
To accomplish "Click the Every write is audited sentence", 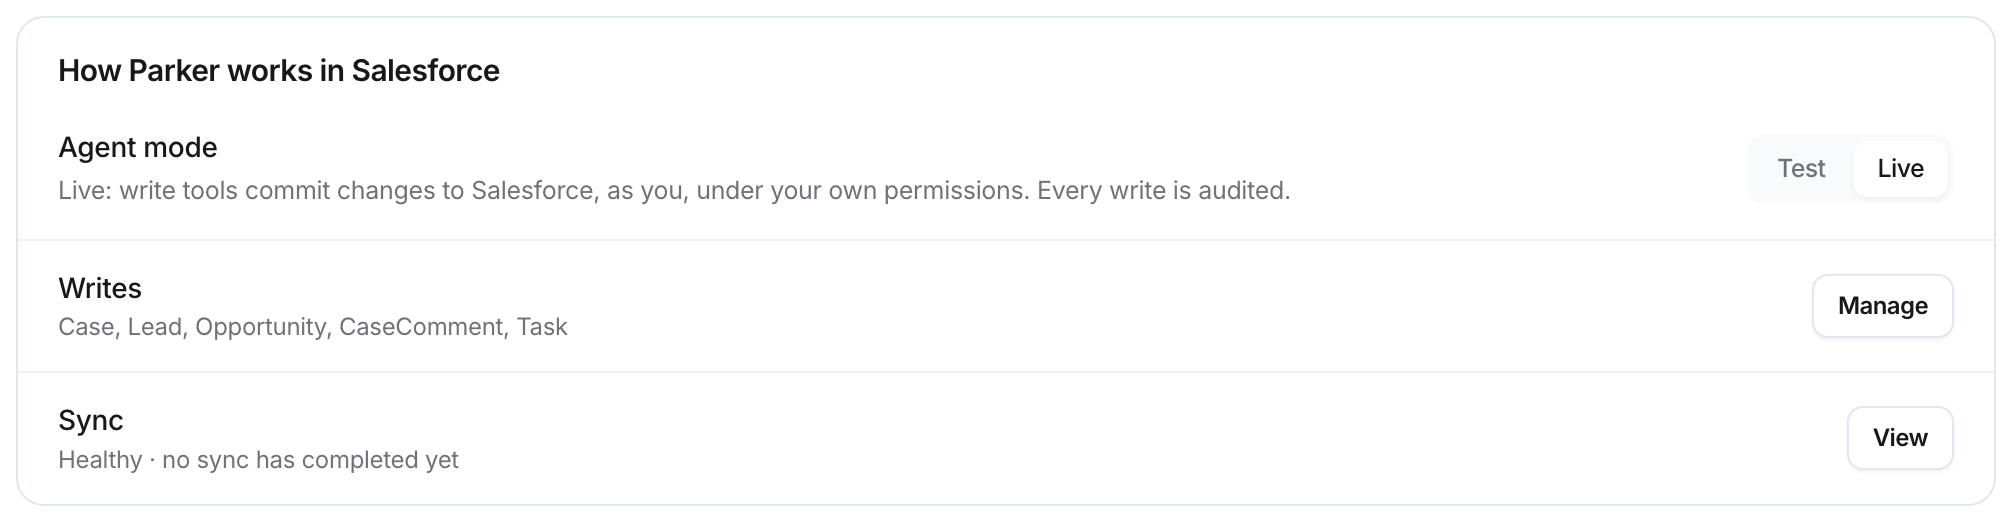I will [x=1164, y=191].
